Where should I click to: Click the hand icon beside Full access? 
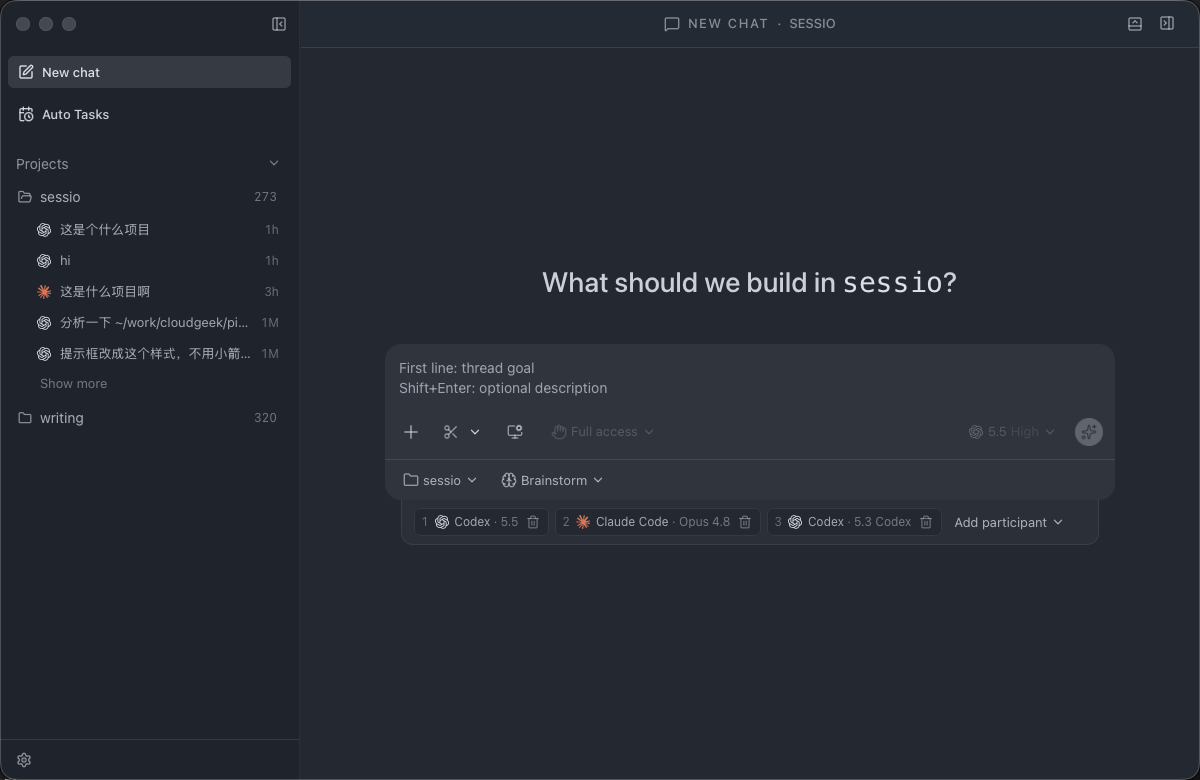[559, 432]
